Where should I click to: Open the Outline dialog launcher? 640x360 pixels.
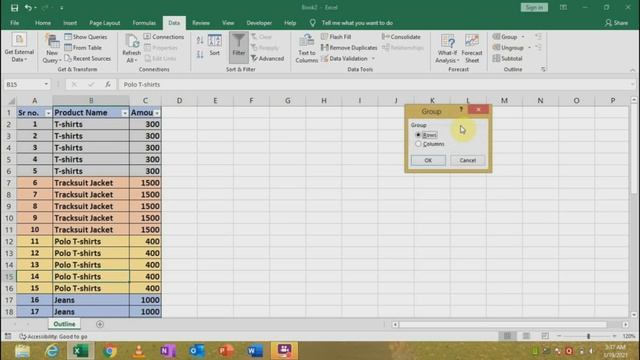click(543, 69)
